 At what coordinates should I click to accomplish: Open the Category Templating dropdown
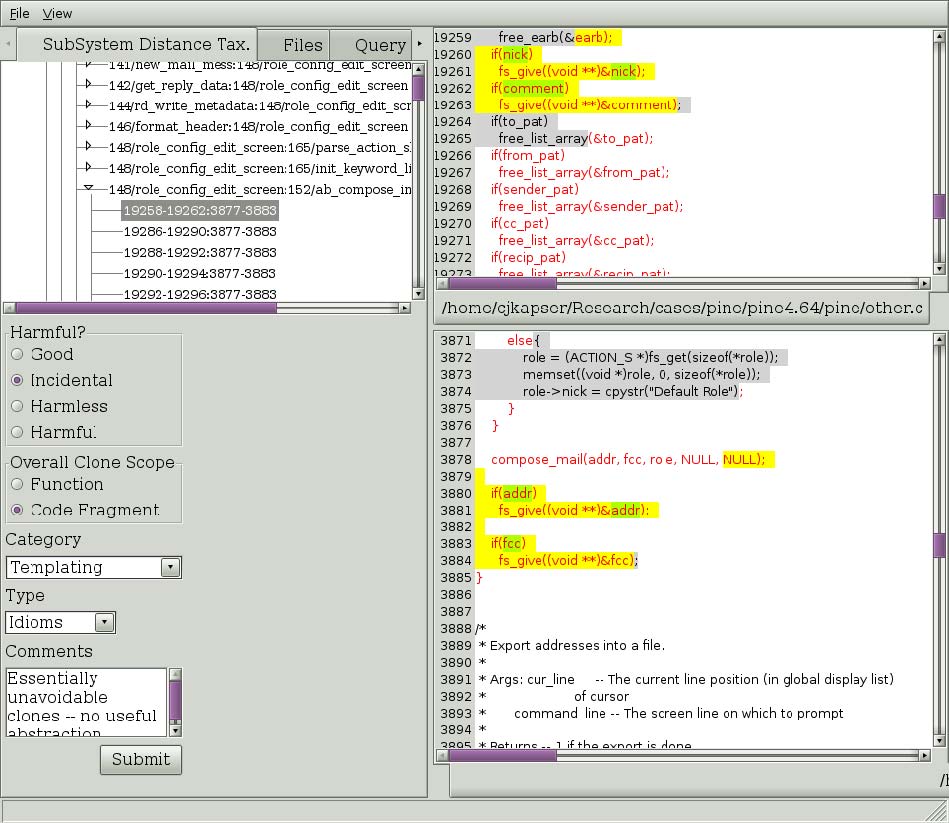pos(93,567)
